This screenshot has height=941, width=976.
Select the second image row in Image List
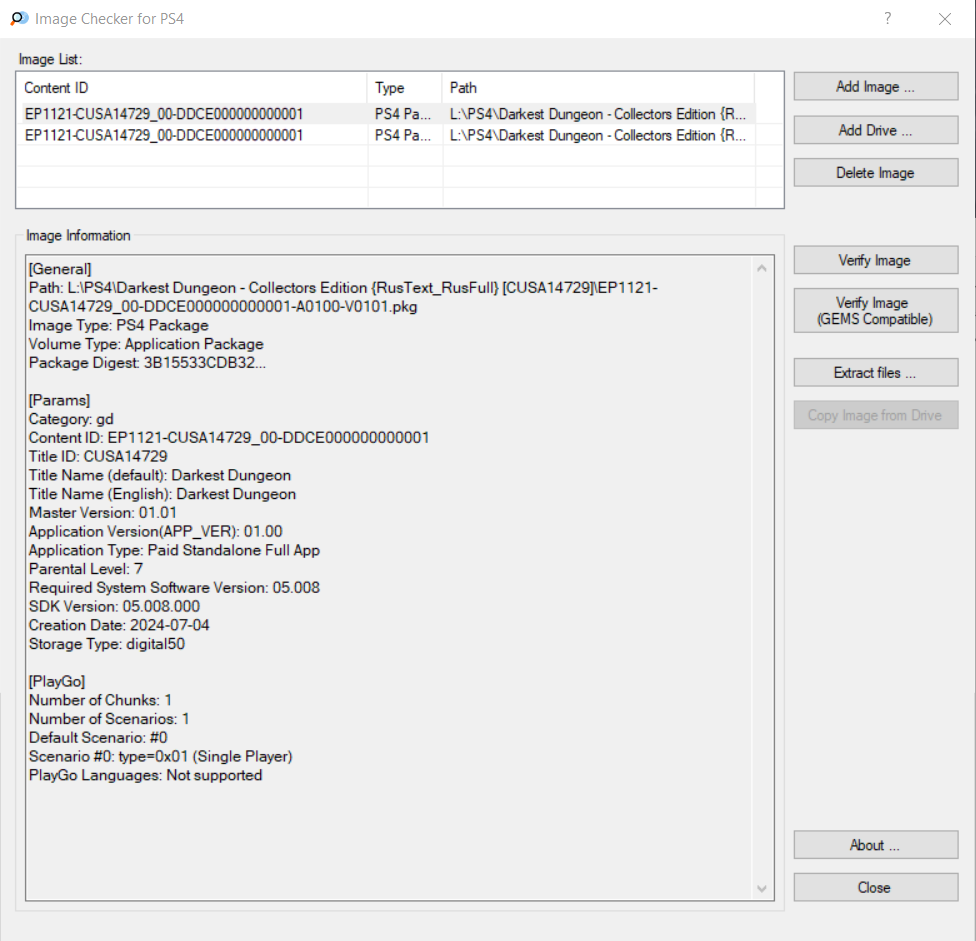387,135
